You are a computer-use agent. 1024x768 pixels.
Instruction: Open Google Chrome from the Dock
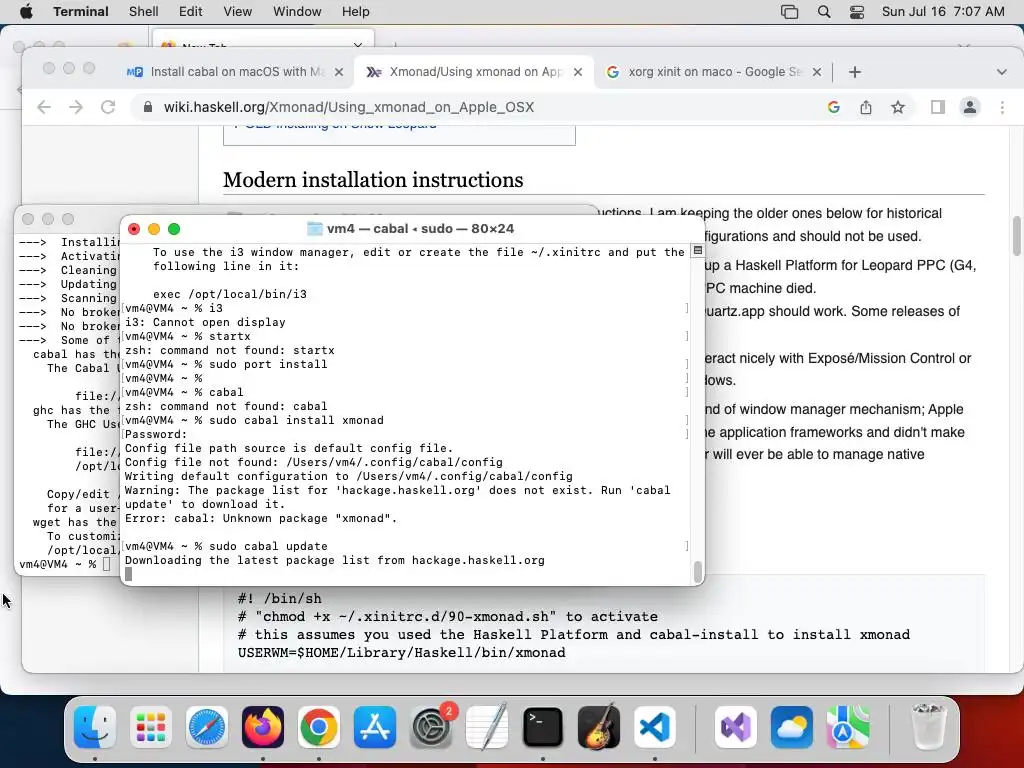click(319, 727)
